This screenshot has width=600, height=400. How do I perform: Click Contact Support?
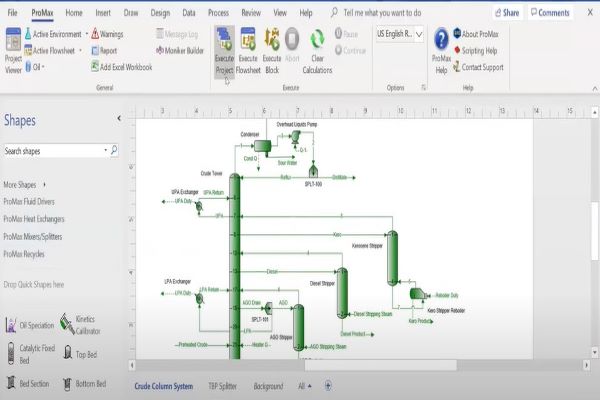pyautogui.click(x=478, y=67)
